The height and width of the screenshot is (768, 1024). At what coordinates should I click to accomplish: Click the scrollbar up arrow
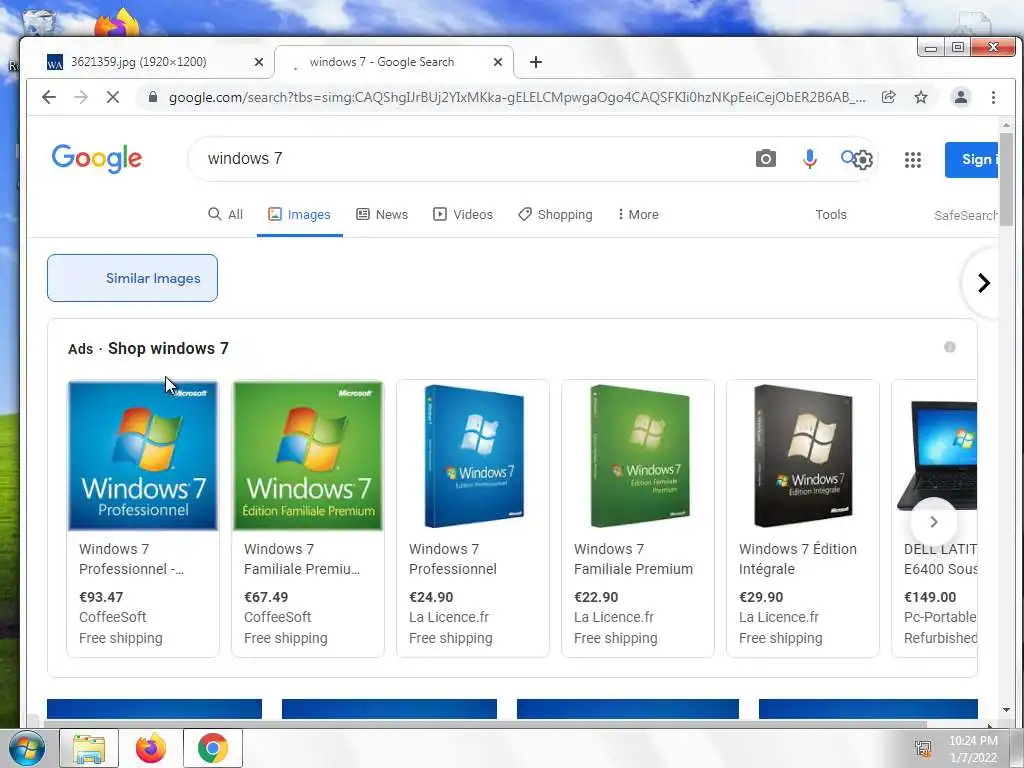(1006, 125)
